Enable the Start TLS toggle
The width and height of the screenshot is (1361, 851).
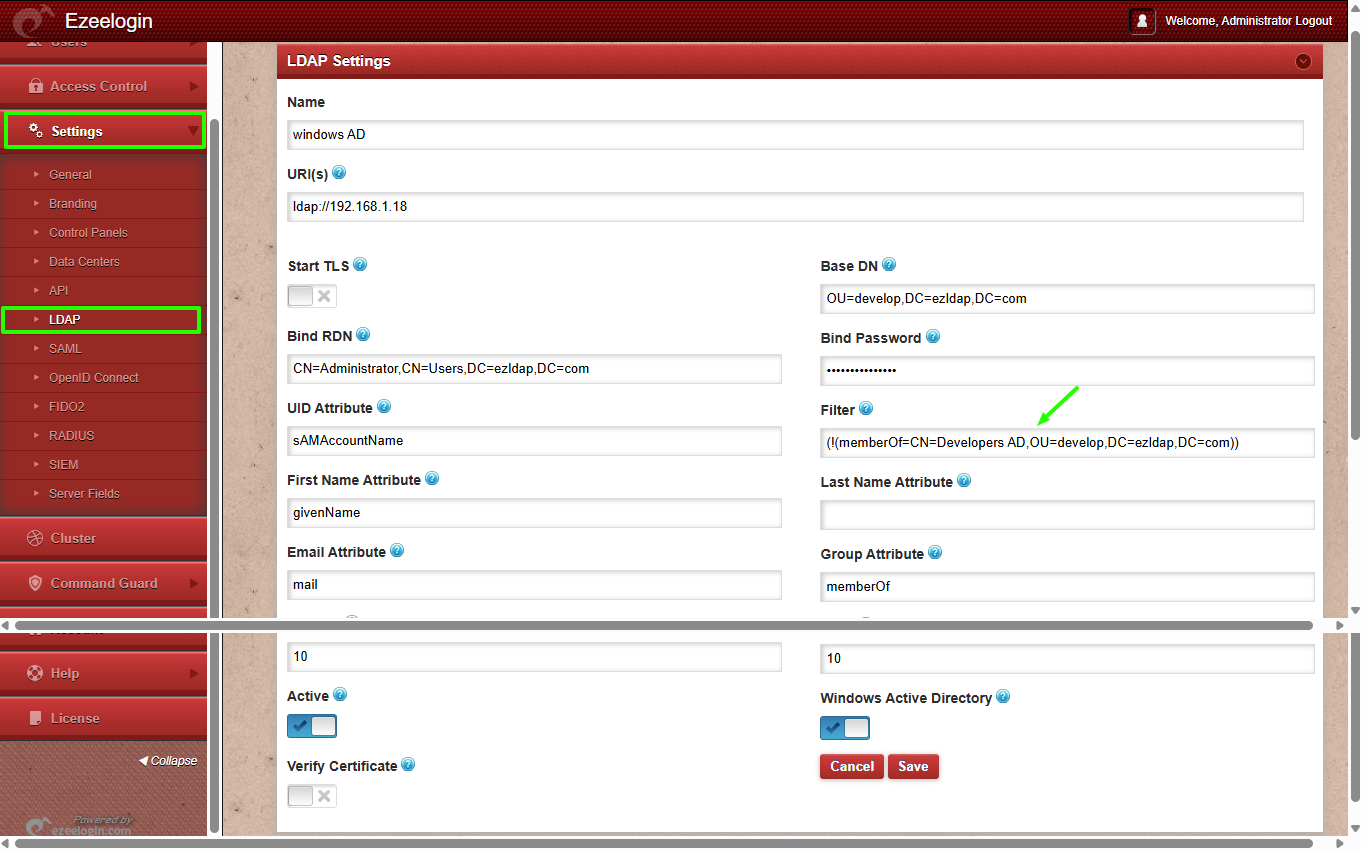(x=312, y=296)
